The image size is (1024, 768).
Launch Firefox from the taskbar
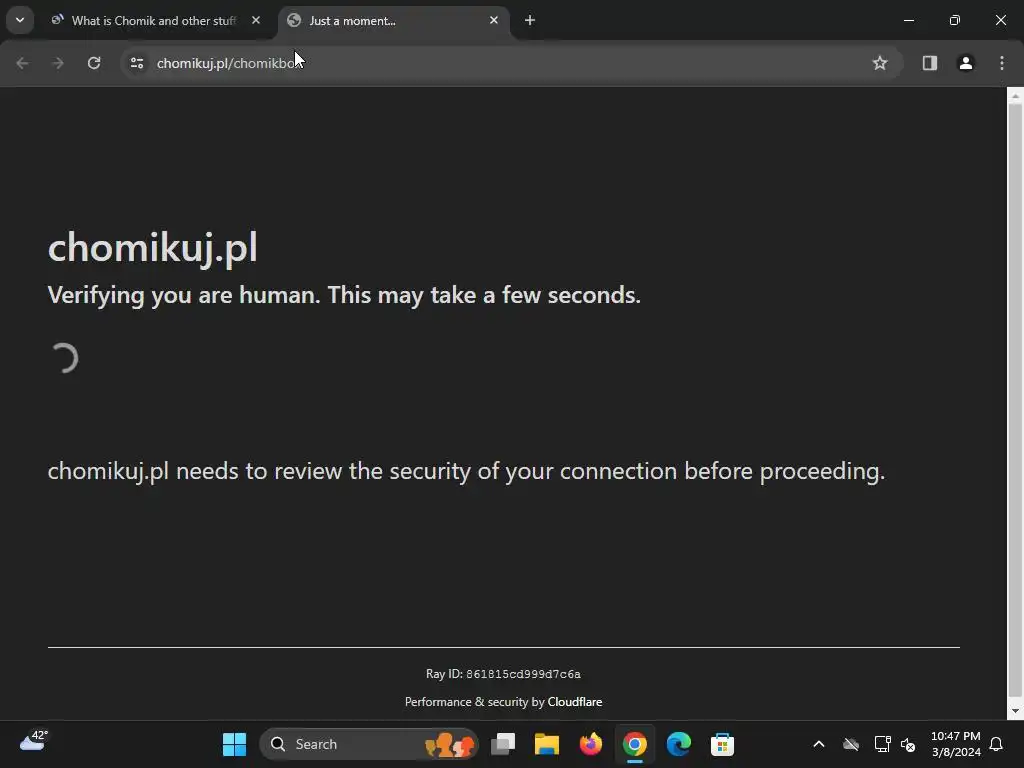click(590, 744)
